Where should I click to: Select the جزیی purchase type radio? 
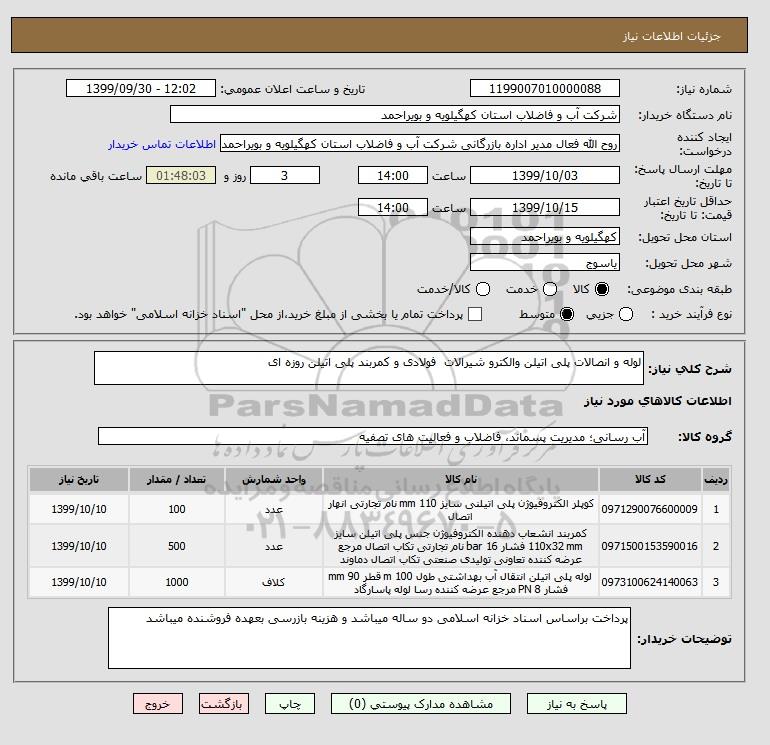626,314
